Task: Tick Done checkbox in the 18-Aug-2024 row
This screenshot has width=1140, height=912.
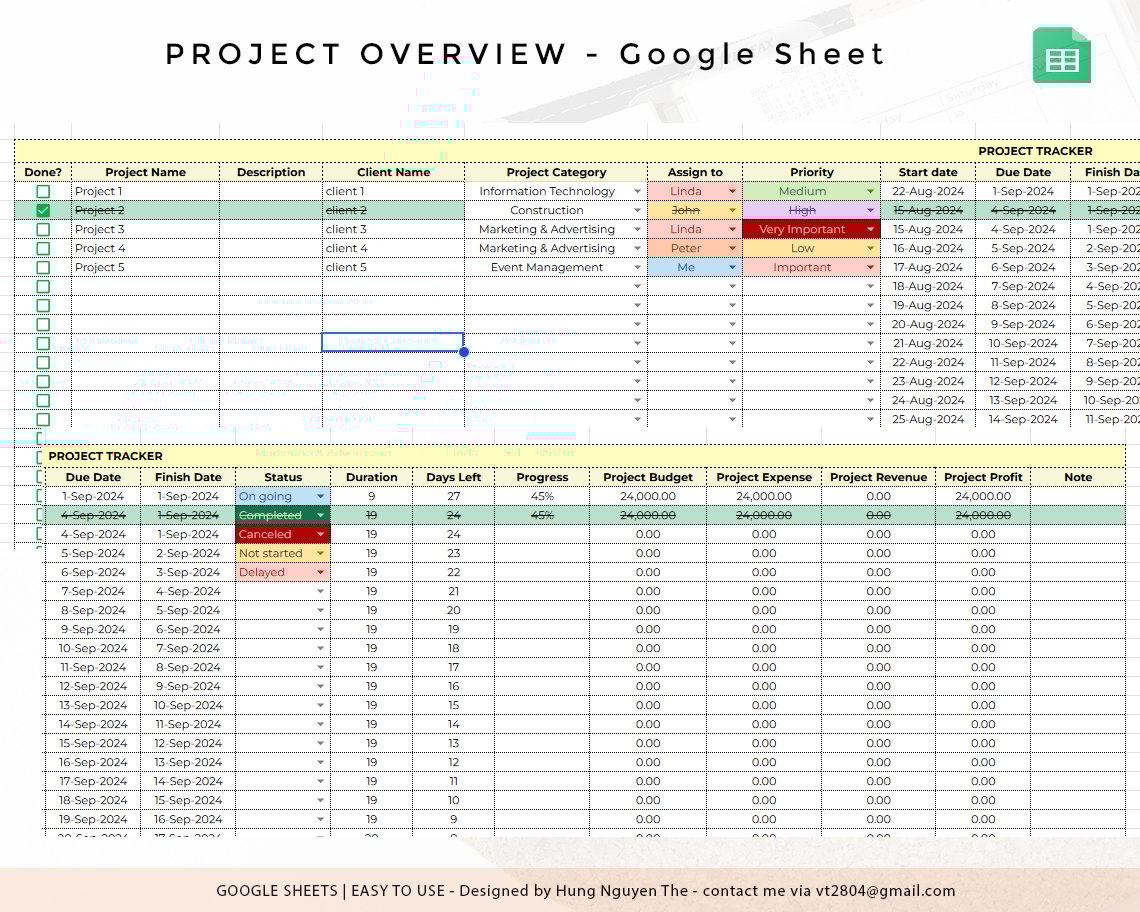Action: pyautogui.click(x=43, y=287)
